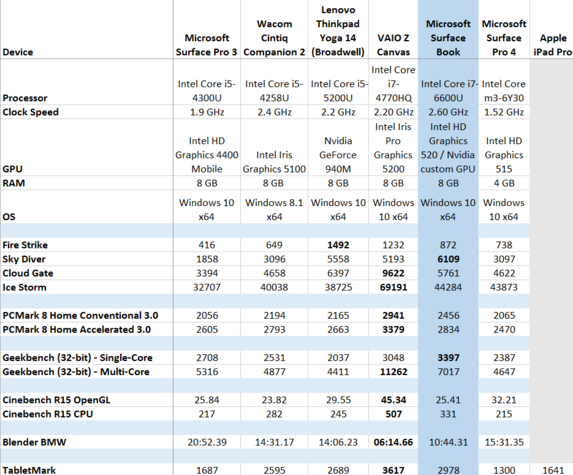Click the bold 3617 TabletMark score
The image size is (573, 475).
393,470
